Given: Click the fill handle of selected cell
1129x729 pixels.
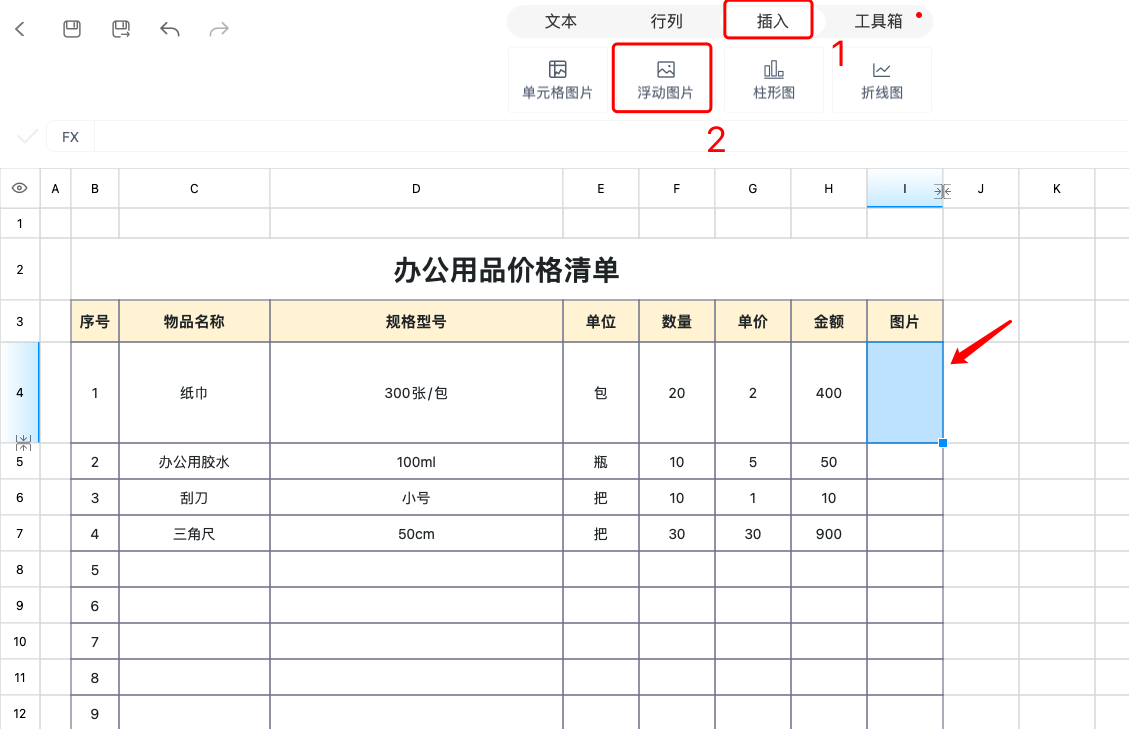Looking at the screenshot, I should click(x=943, y=442).
